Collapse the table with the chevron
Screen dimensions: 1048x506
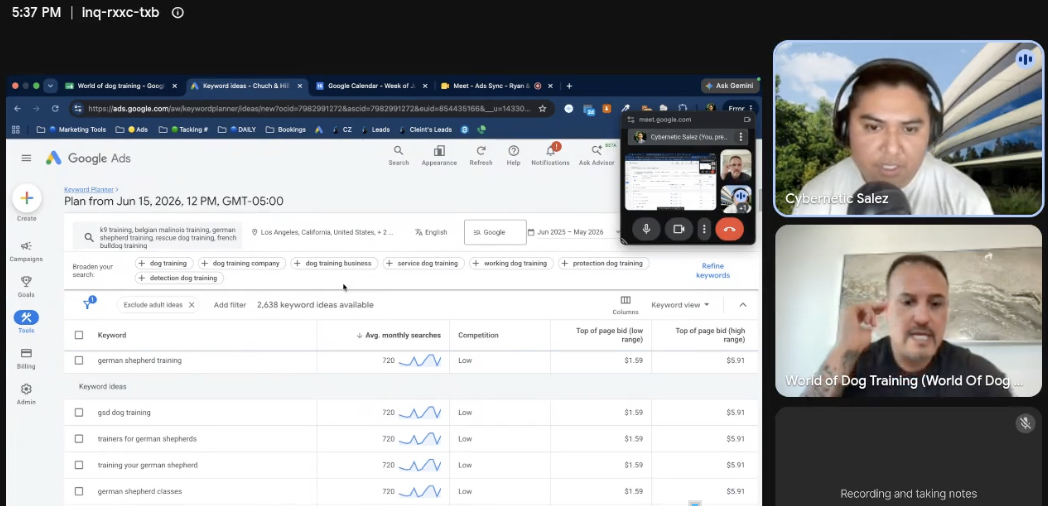point(743,305)
